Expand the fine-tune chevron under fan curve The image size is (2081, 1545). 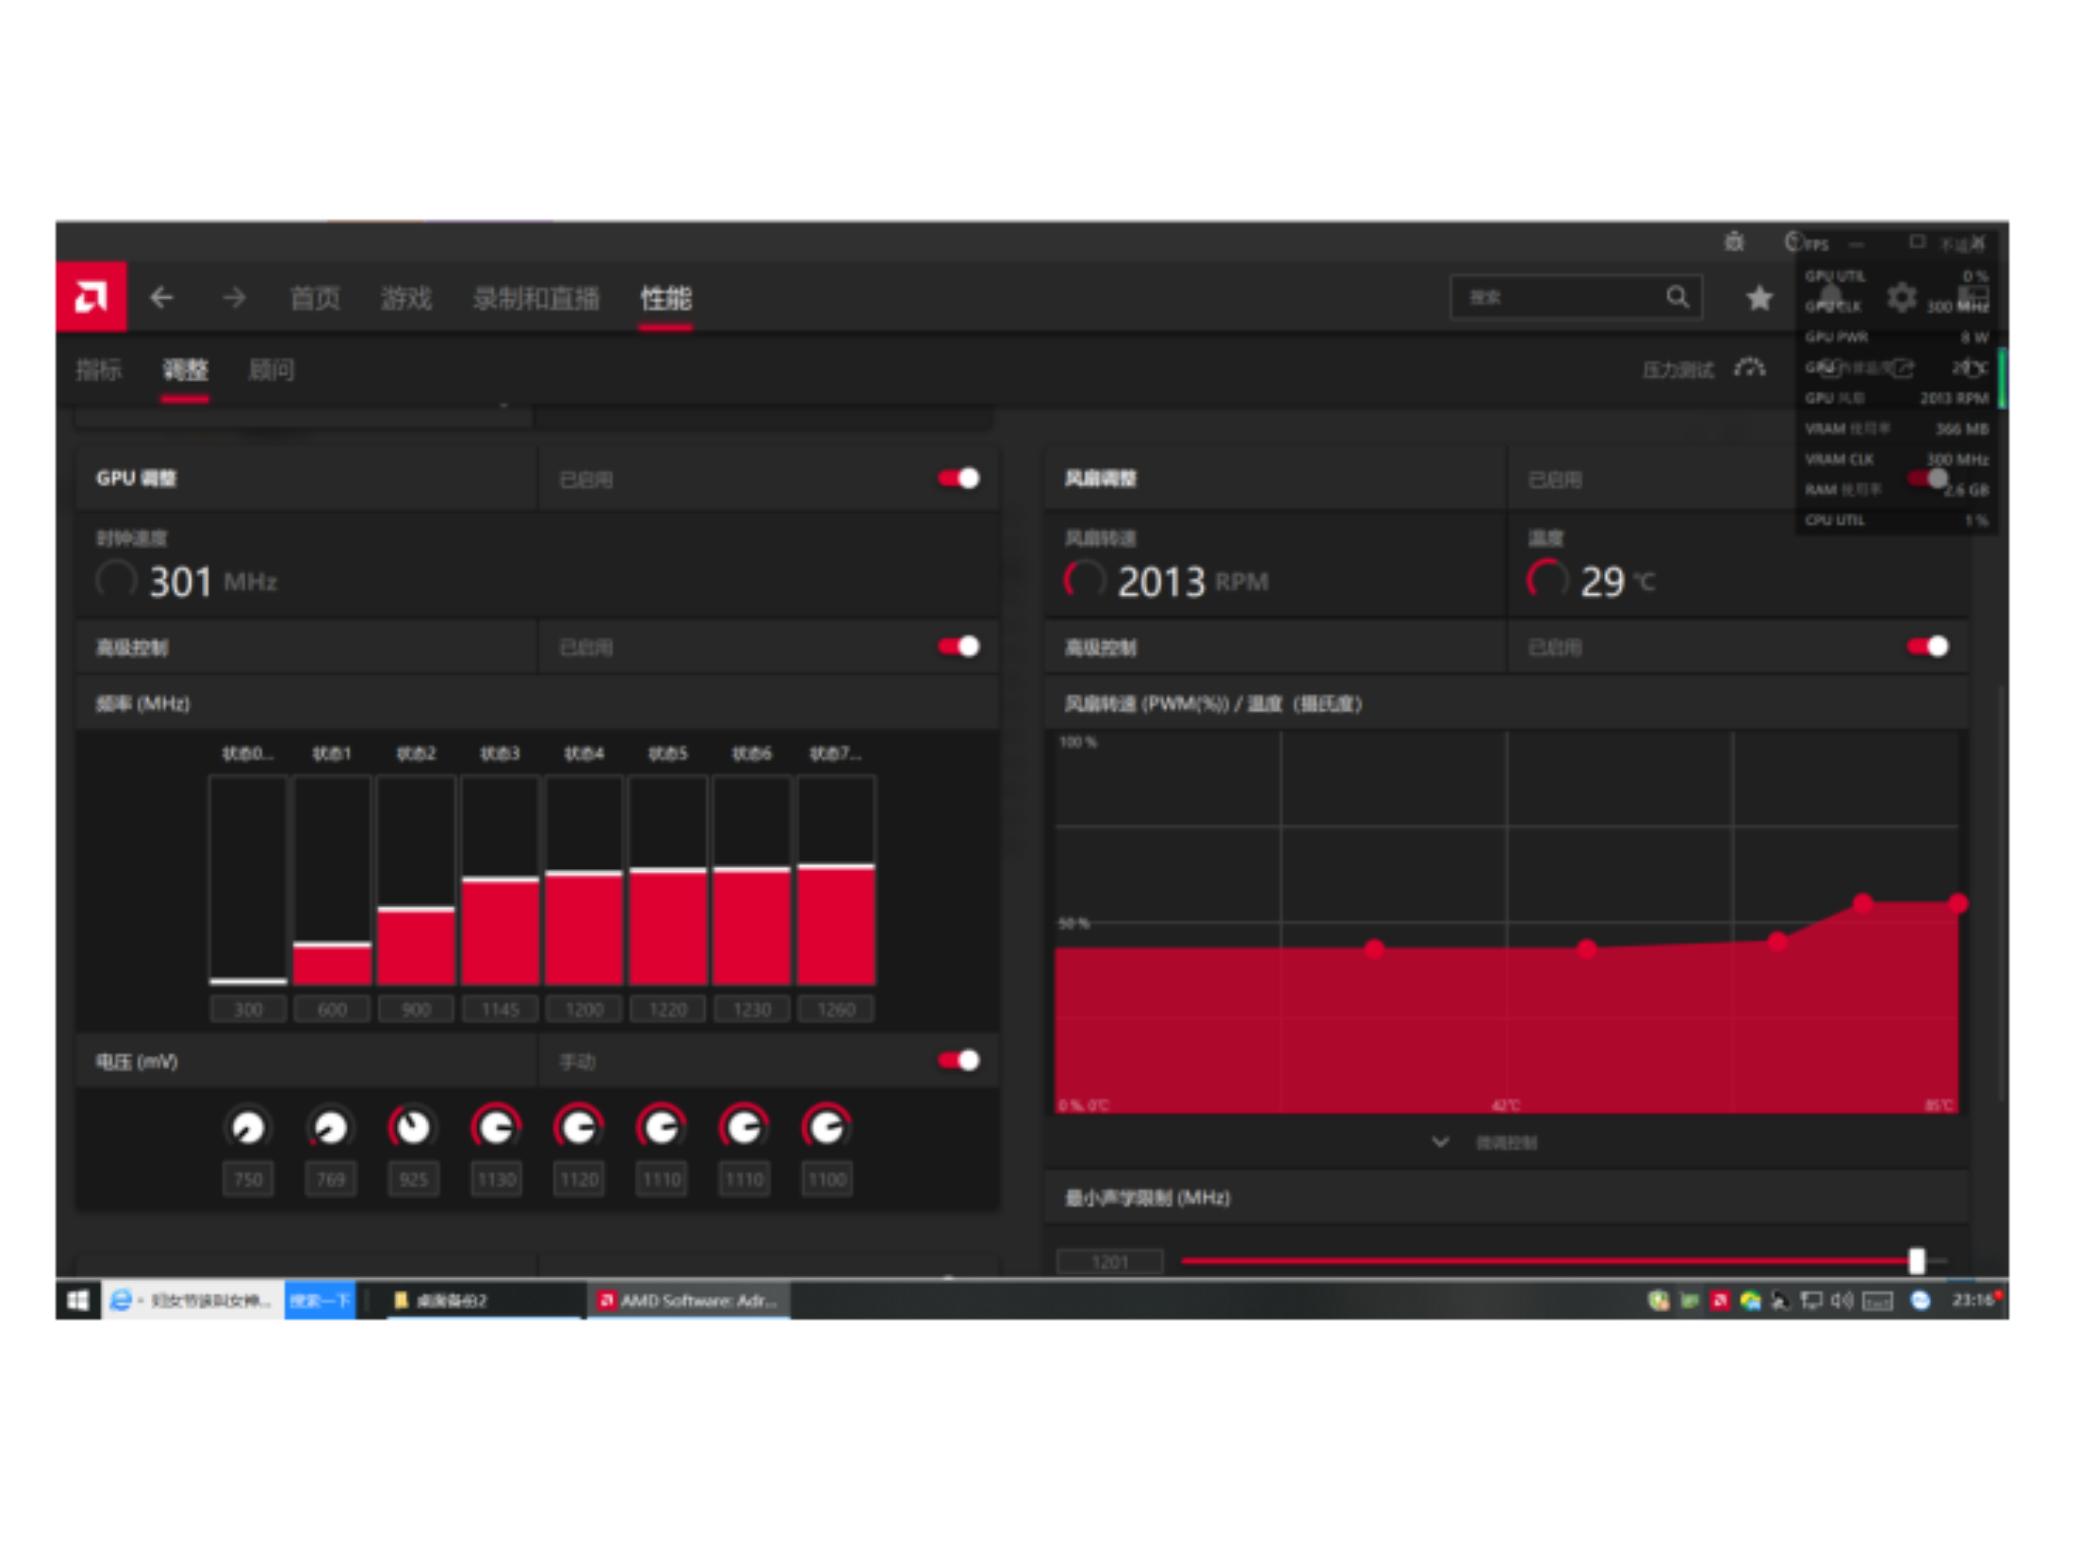[x=1440, y=1142]
